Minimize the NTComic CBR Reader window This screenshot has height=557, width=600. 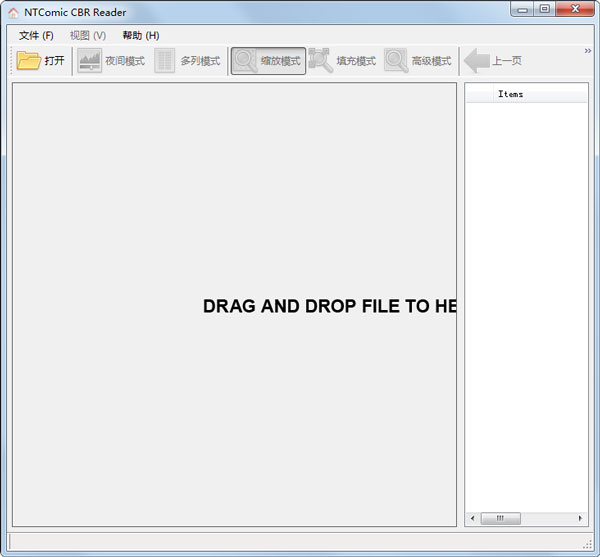pyautogui.click(x=522, y=9)
